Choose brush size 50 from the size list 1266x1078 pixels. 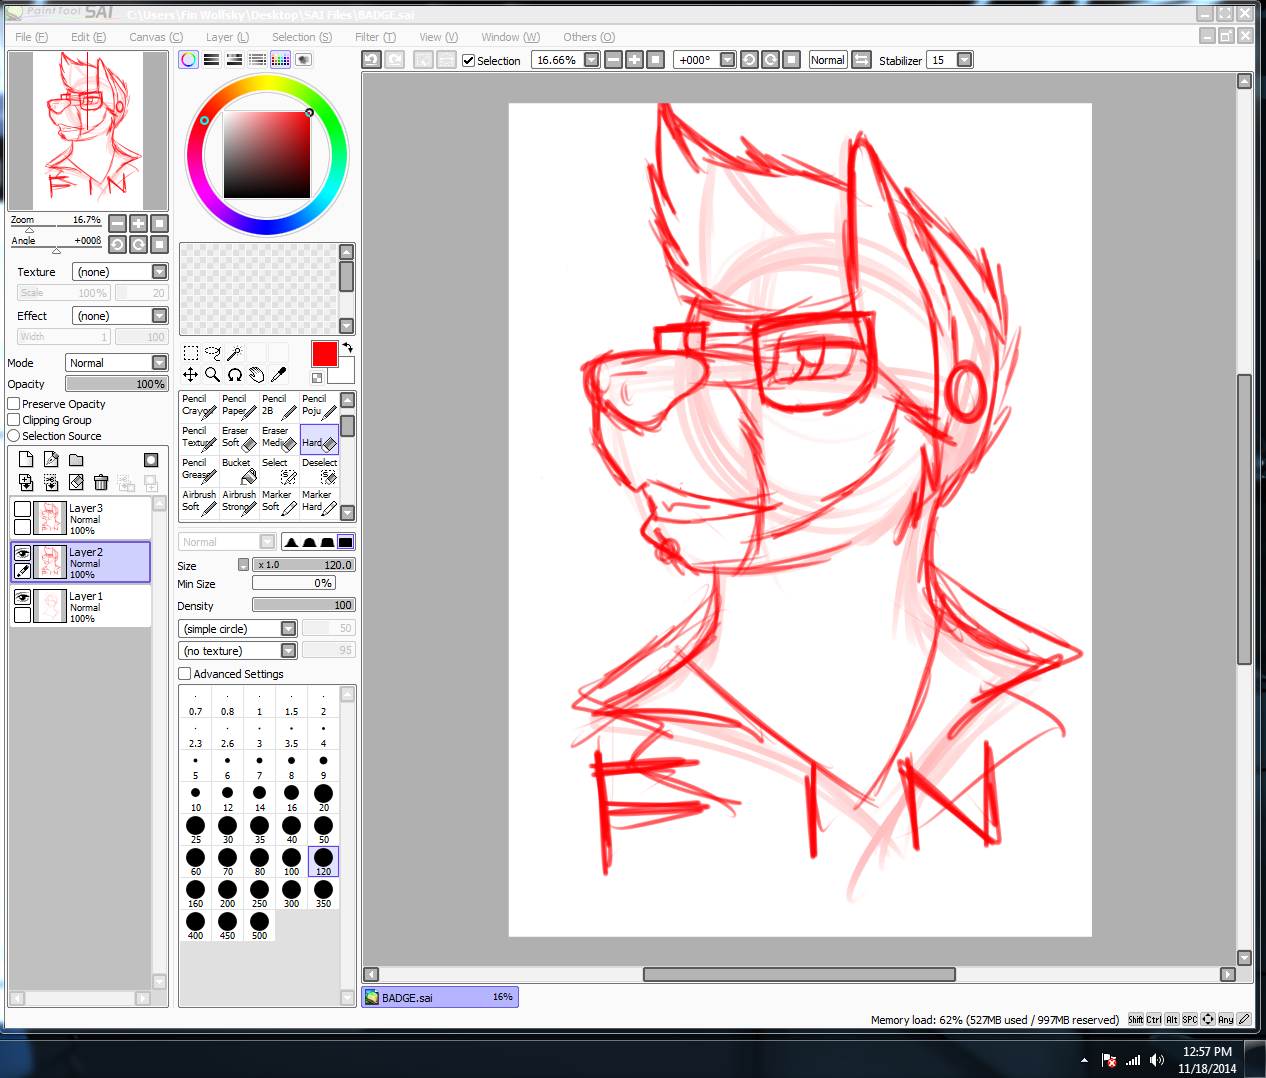pyautogui.click(x=323, y=829)
